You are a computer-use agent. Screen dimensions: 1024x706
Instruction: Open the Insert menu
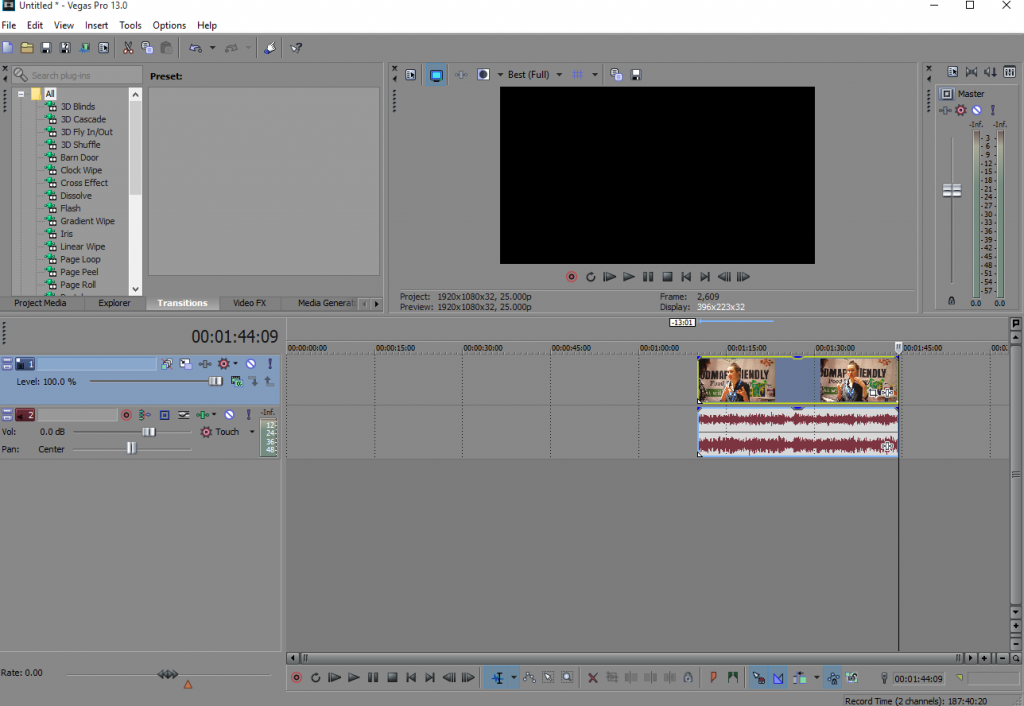[97, 25]
